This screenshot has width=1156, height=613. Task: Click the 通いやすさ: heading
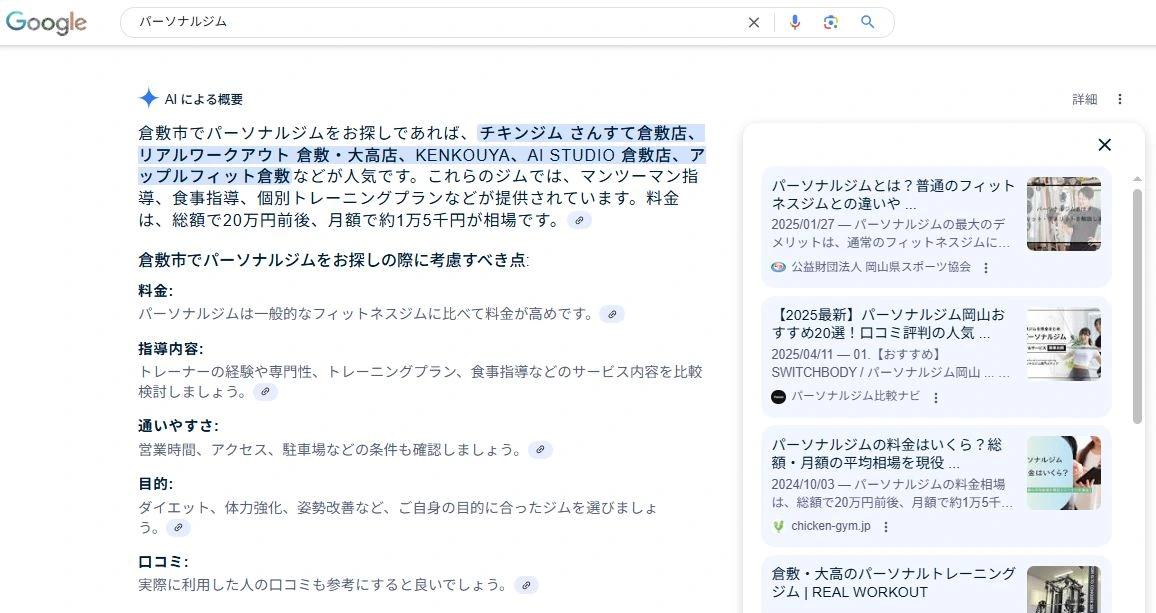point(178,426)
